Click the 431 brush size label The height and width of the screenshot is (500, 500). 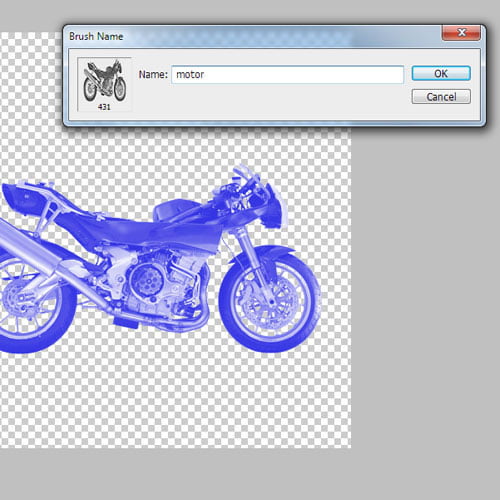[104, 107]
